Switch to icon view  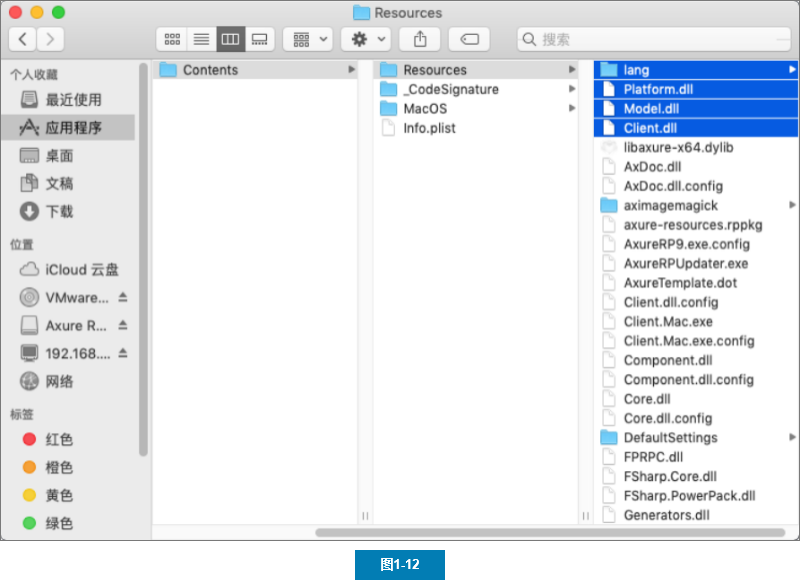(172, 39)
